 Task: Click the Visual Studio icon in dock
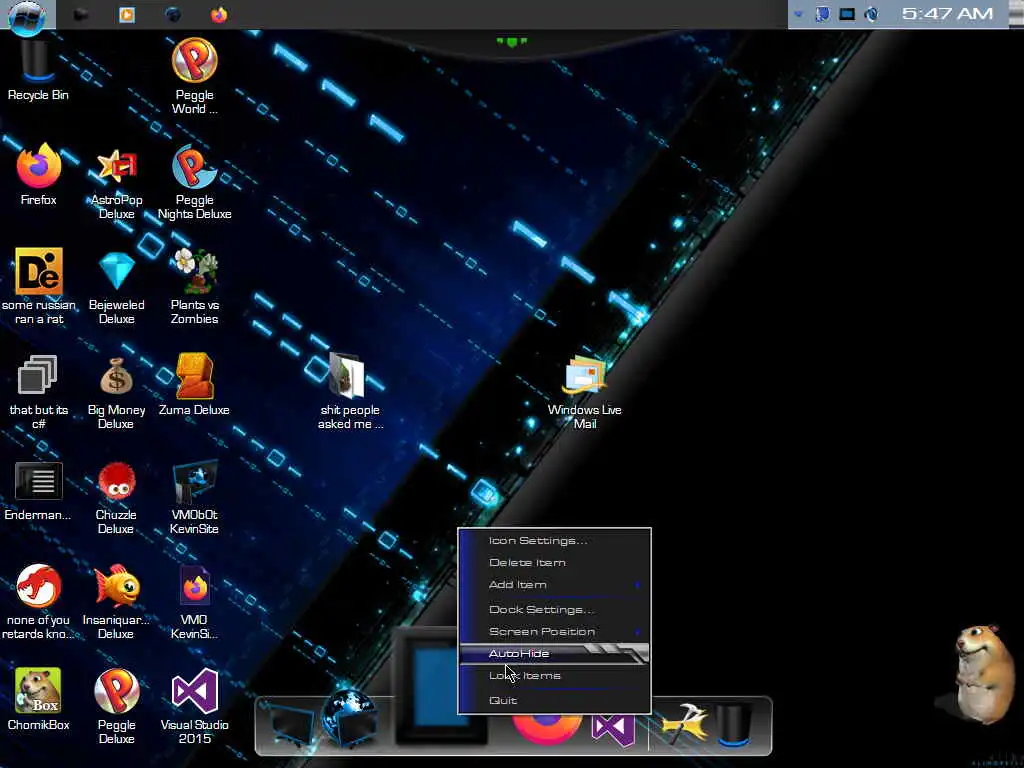point(613,730)
